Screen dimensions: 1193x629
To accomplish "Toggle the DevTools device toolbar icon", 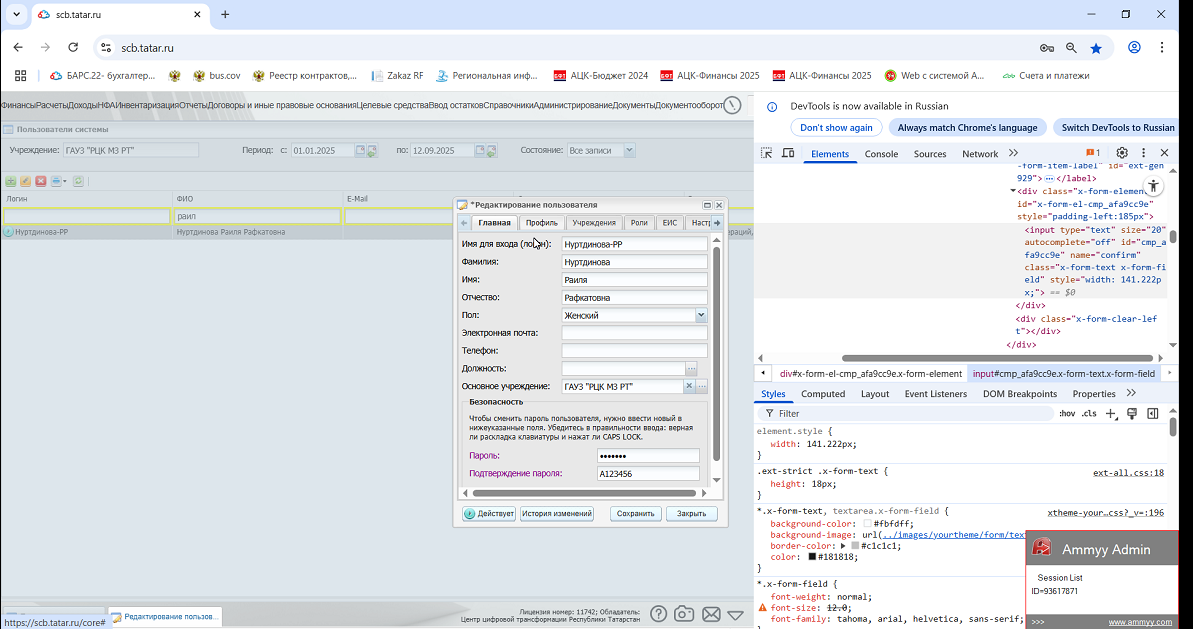I will [788, 153].
